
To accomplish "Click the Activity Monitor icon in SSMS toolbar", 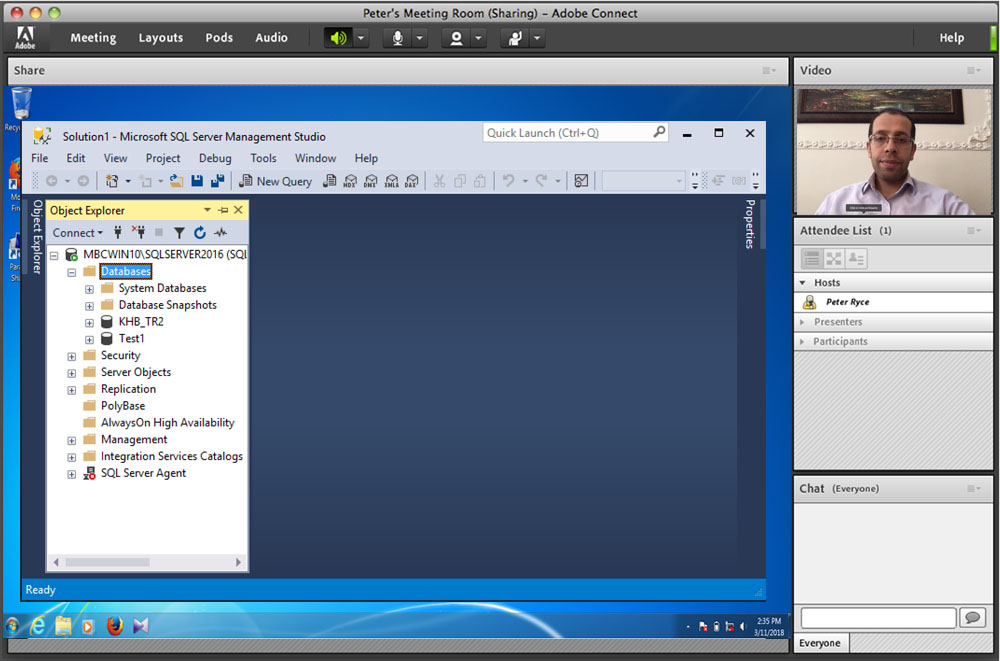I will click(x=581, y=181).
